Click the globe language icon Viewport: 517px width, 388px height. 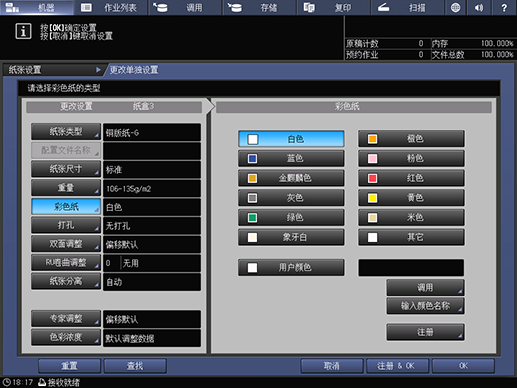pos(455,7)
